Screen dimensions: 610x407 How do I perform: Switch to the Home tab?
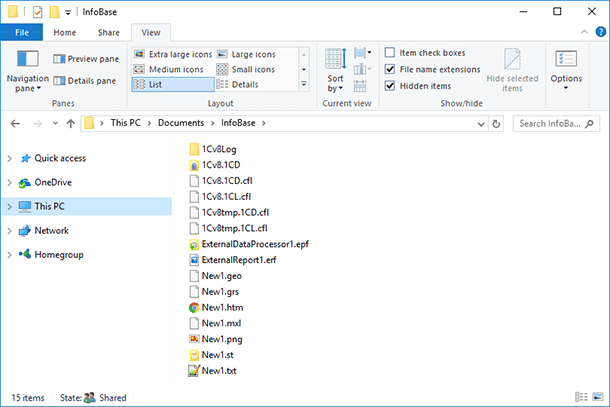65,32
